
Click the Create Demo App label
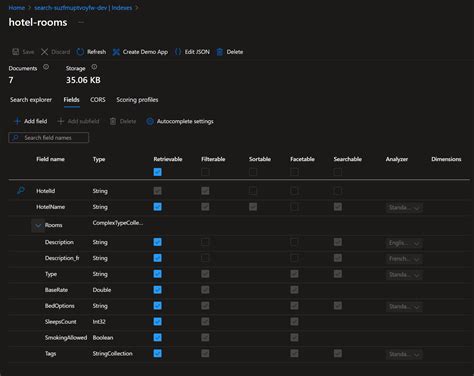pyautogui.click(x=145, y=52)
